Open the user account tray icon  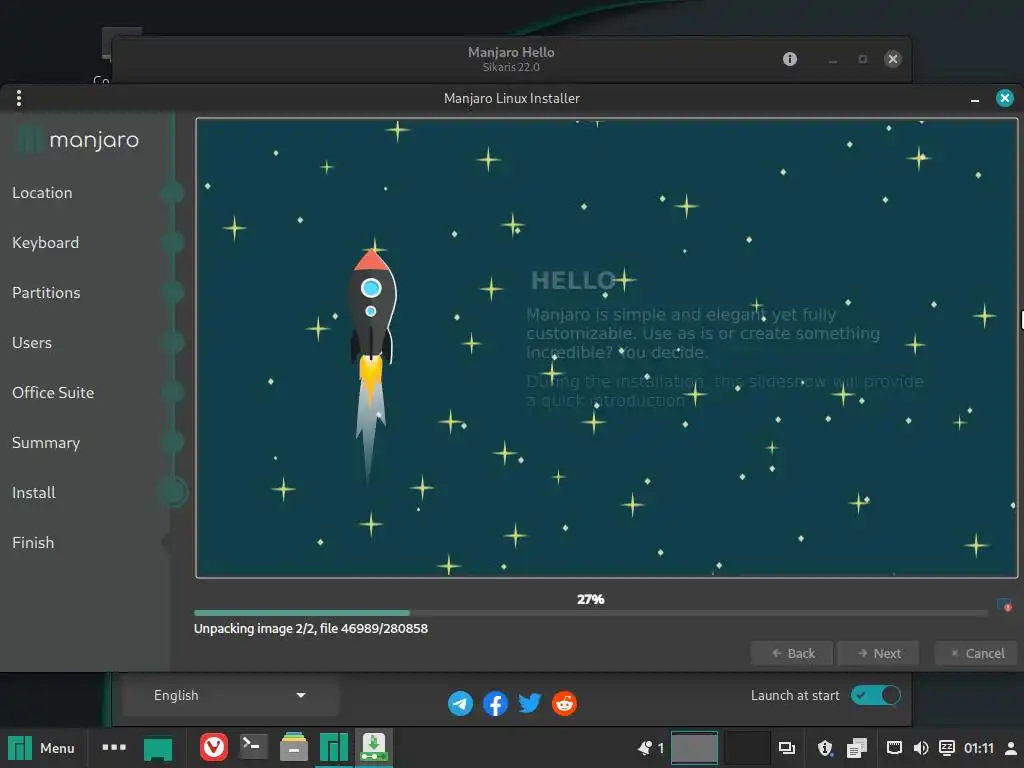pos(1011,748)
